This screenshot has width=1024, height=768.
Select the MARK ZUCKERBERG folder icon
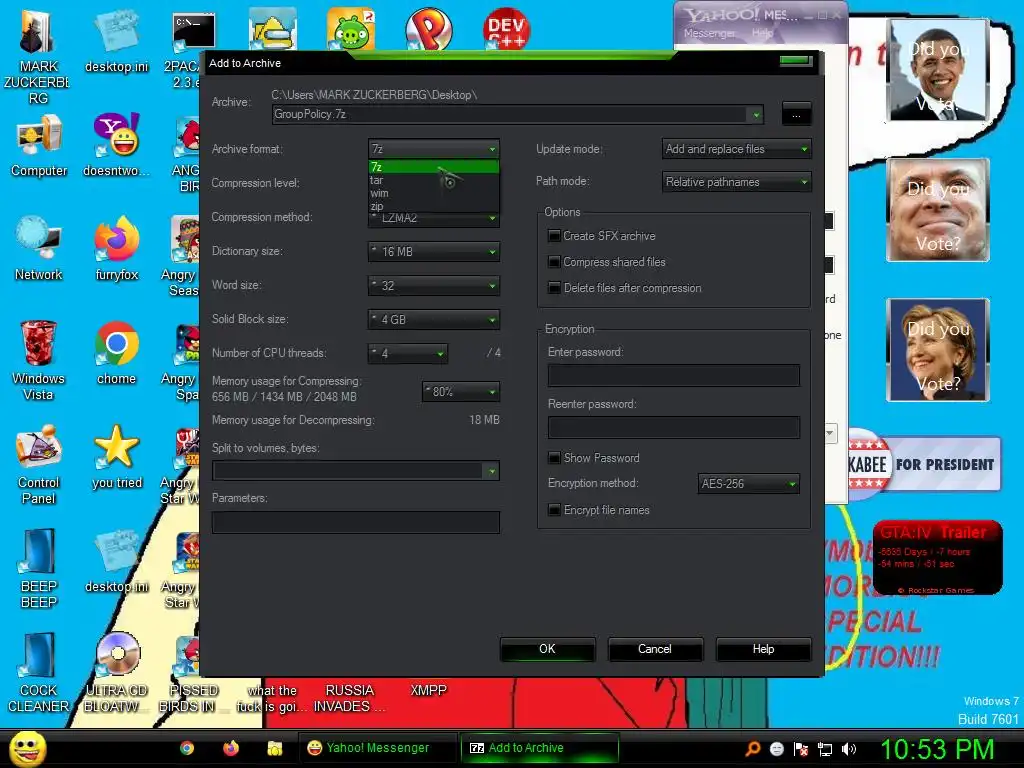click(39, 56)
